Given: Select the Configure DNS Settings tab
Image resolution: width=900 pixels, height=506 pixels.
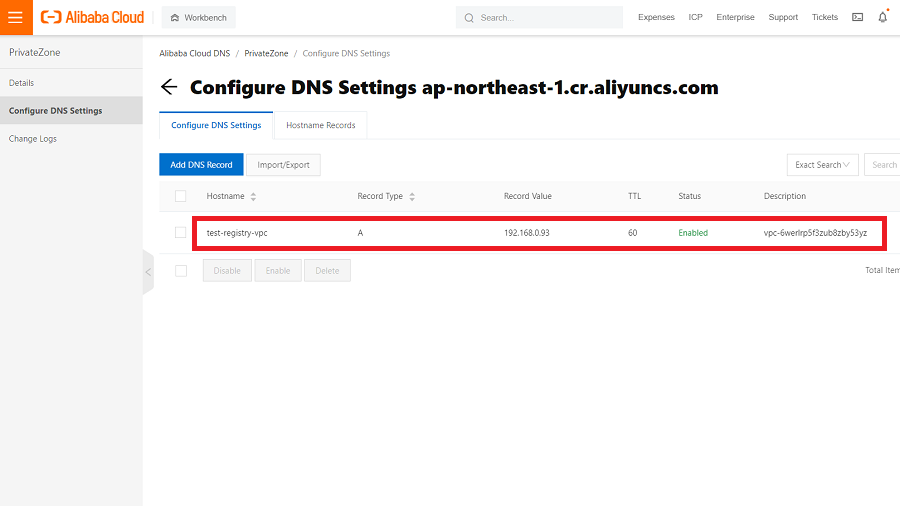Looking at the screenshot, I should point(216,125).
